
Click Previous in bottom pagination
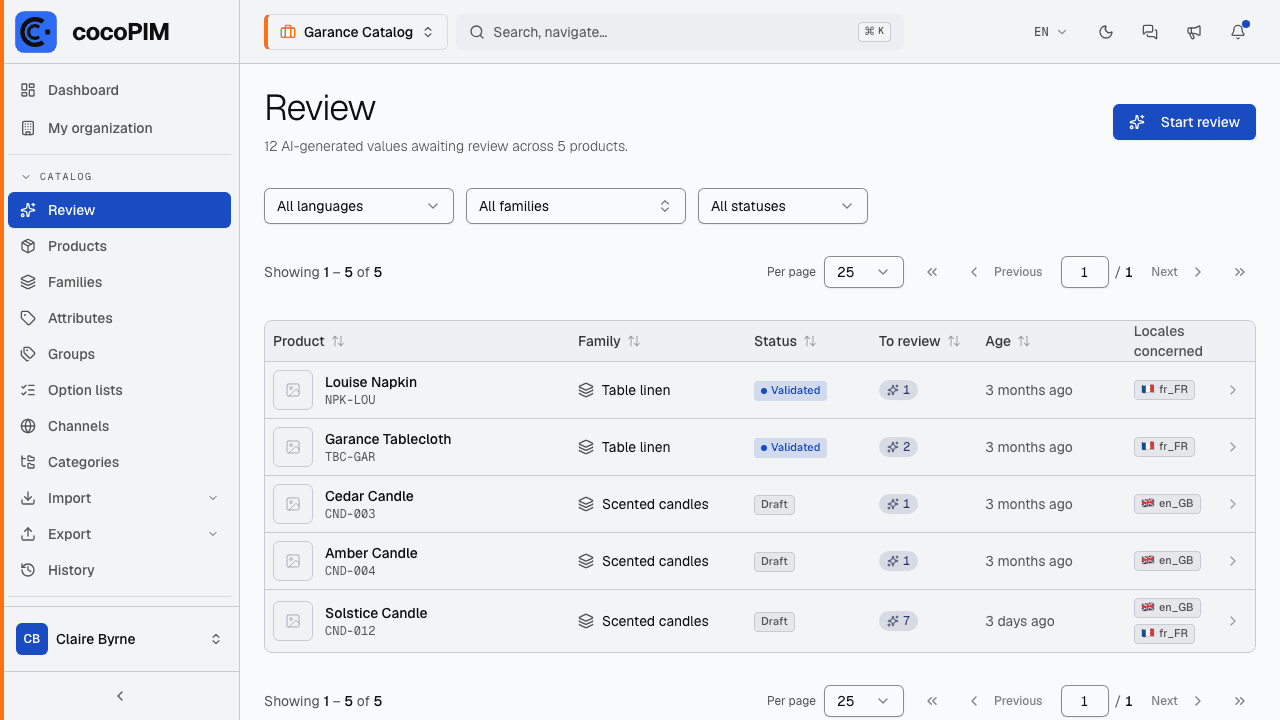(1006, 701)
